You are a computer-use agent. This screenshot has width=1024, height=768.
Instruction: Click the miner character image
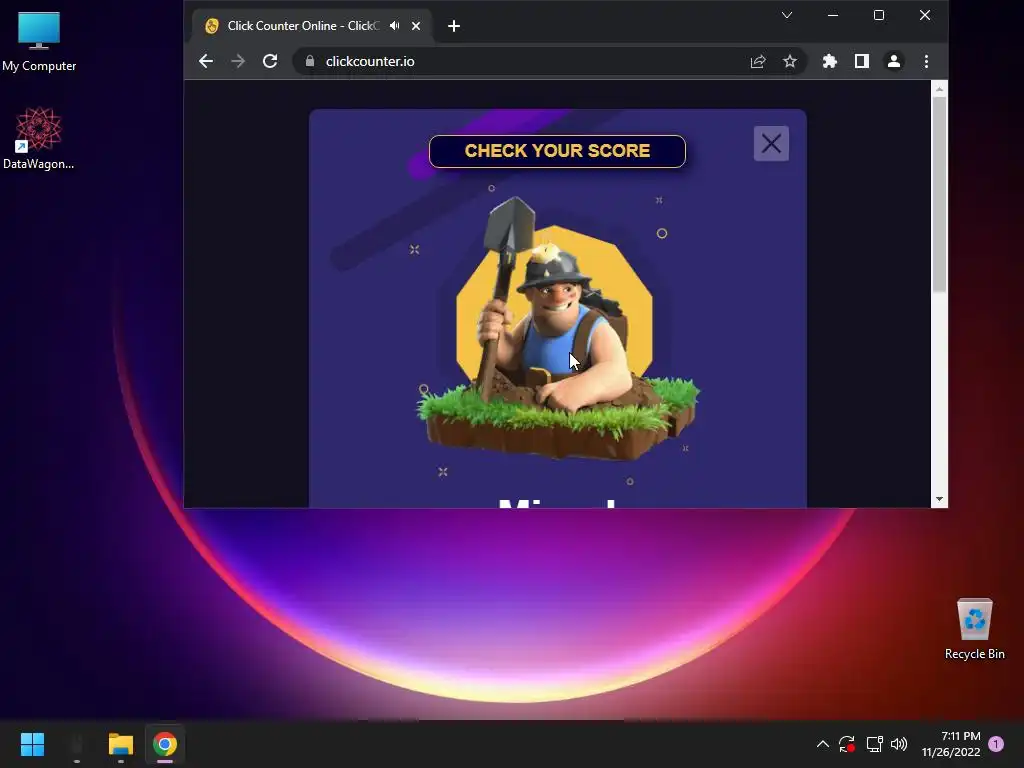coord(557,328)
